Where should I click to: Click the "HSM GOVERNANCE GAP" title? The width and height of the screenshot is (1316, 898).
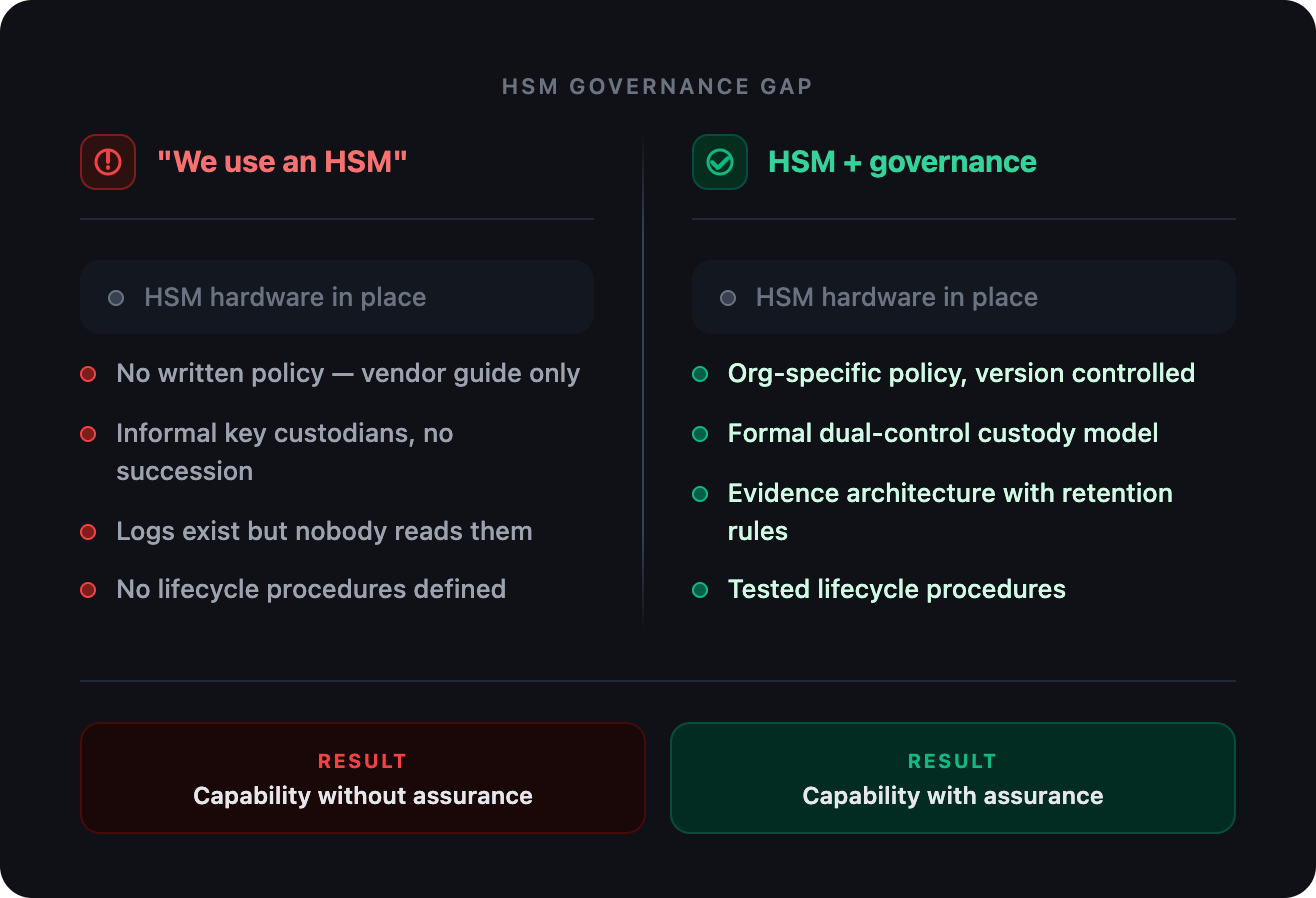pos(657,87)
